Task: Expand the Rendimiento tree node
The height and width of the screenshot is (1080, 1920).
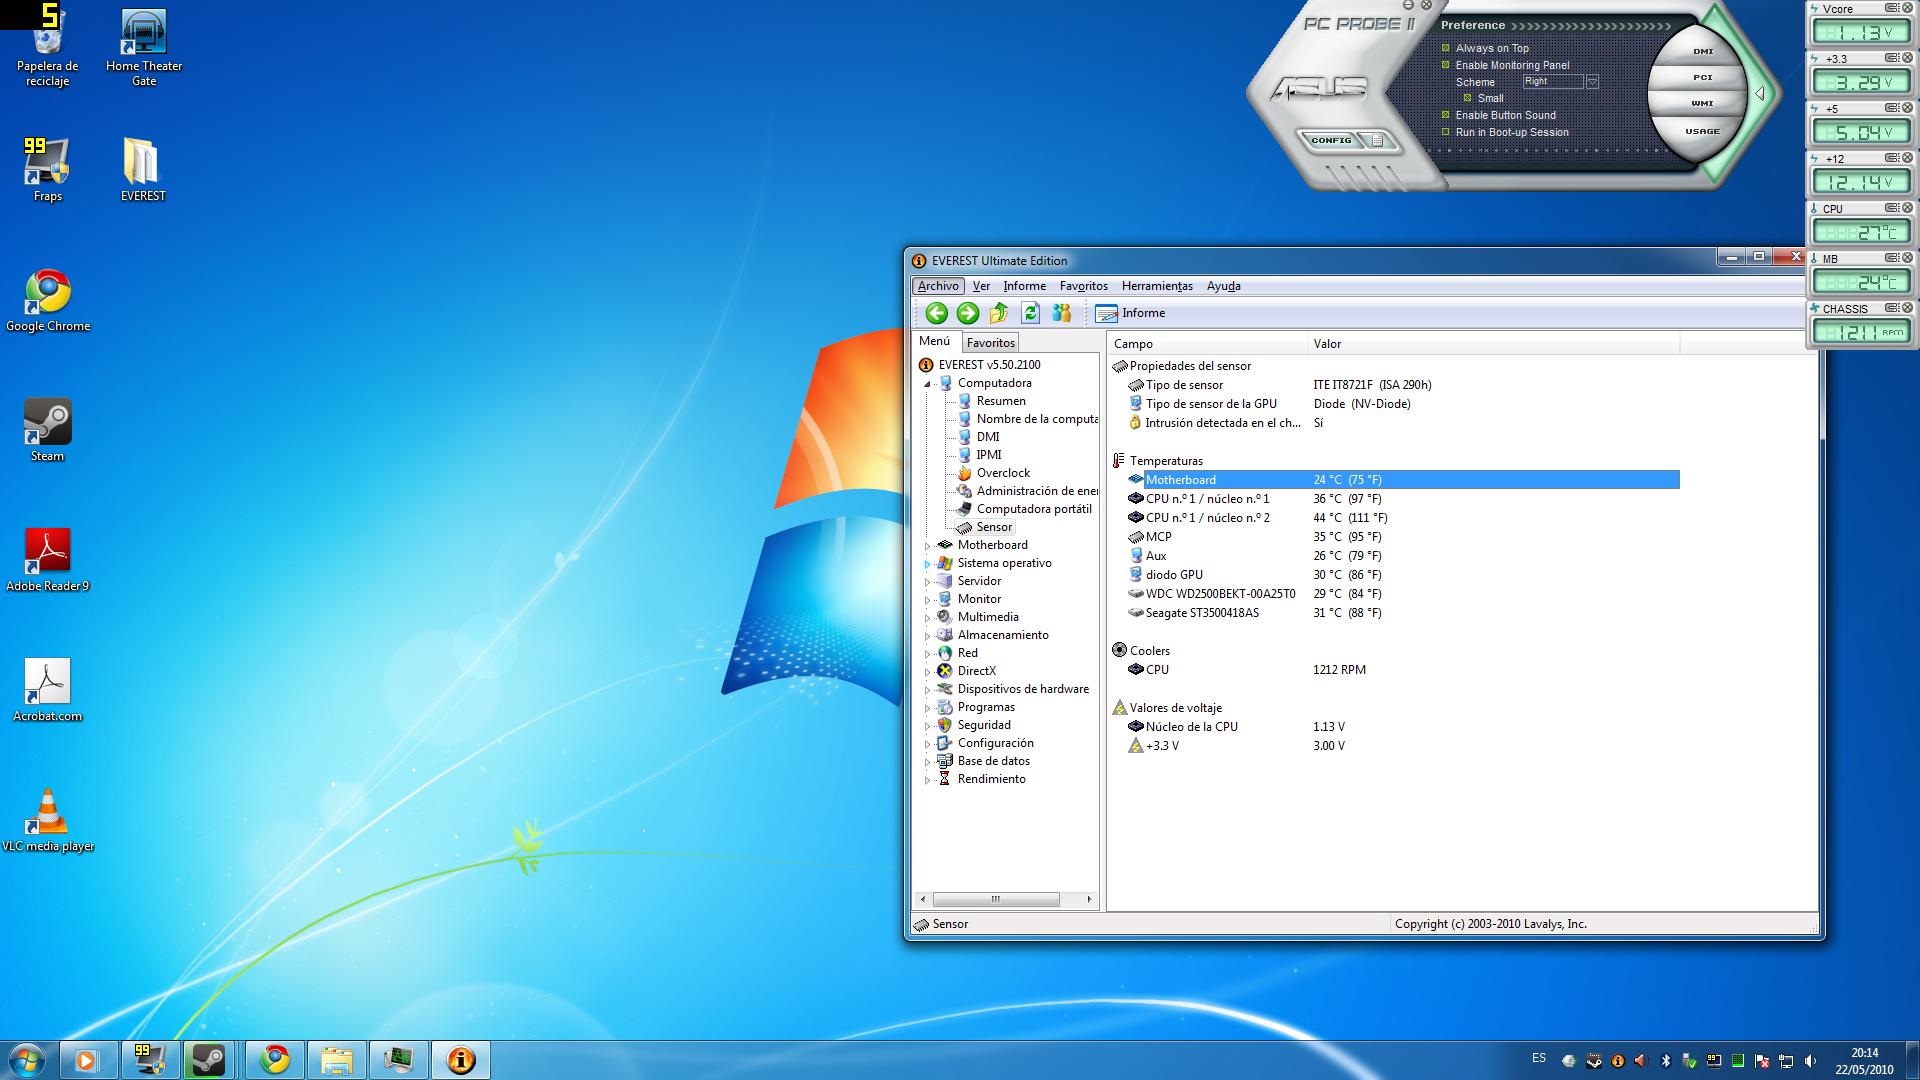Action: pyautogui.click(x=928, y=780)
